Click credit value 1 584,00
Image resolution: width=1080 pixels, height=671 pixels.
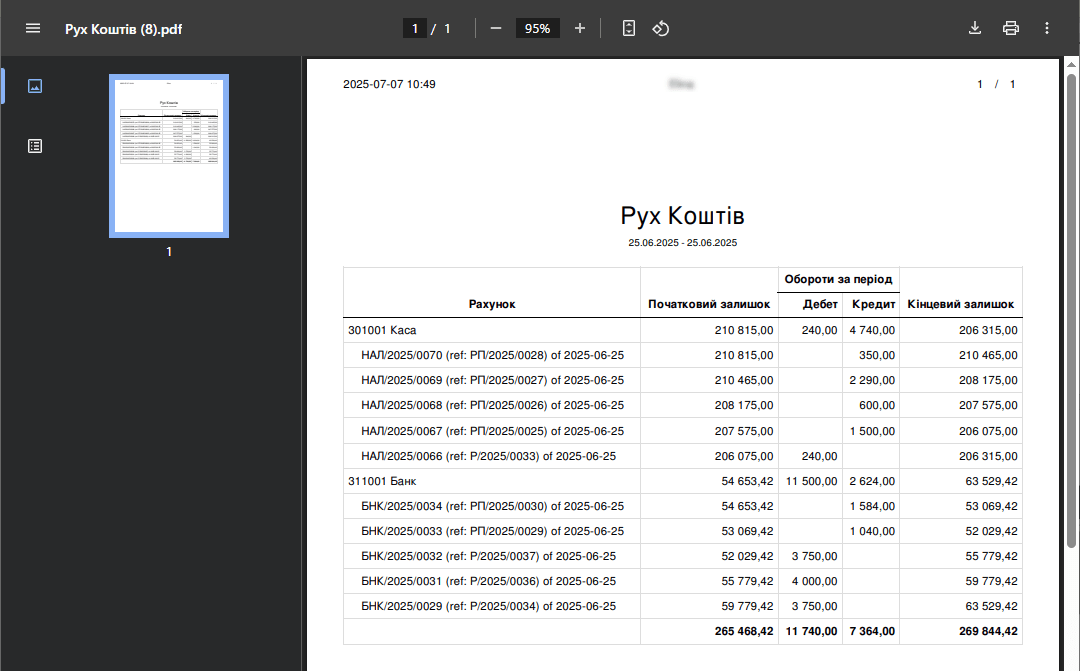(872, 506)
